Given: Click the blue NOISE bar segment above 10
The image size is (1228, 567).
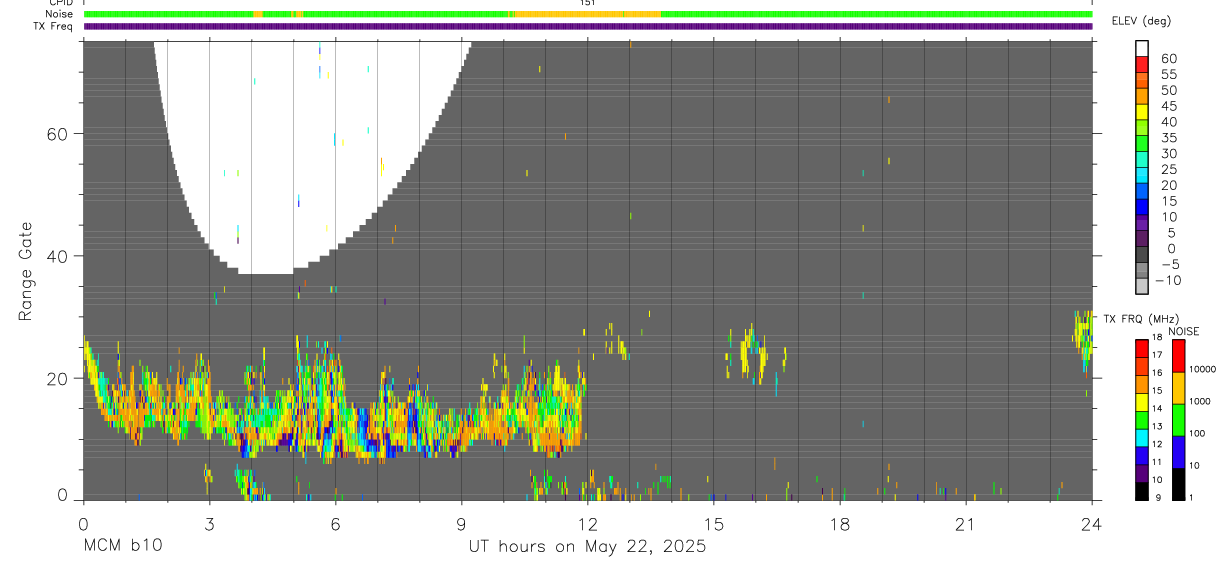Looking at the screenshot, I should [x=1177, y=450].
